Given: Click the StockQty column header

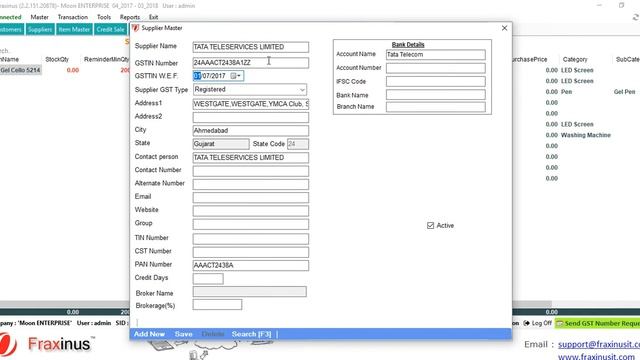Looking at the screenshot, I should coord(57,60).
